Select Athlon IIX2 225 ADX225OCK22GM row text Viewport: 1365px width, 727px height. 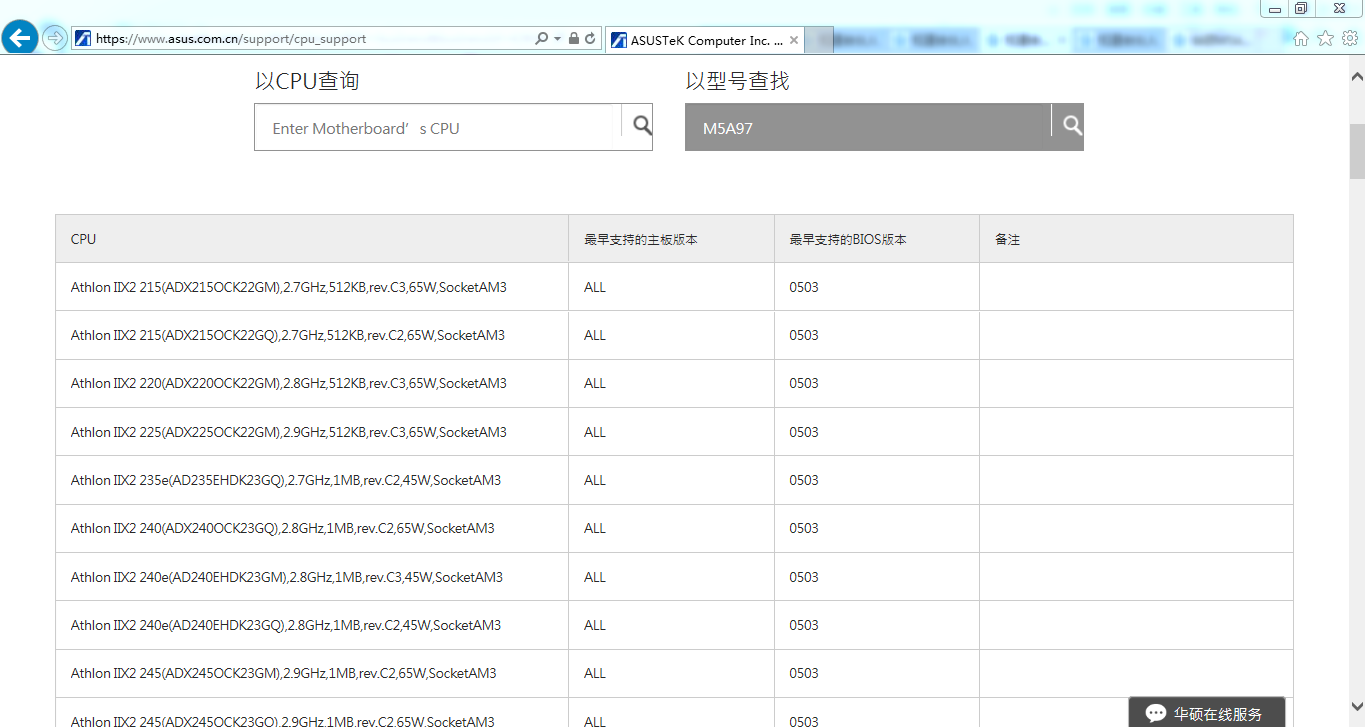[x=289, y=432]
